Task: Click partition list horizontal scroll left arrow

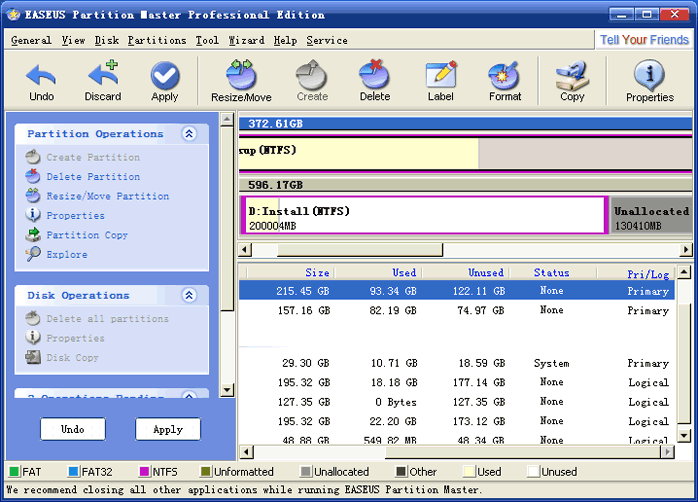Action: pyautogui.click(x=246, y=452)
